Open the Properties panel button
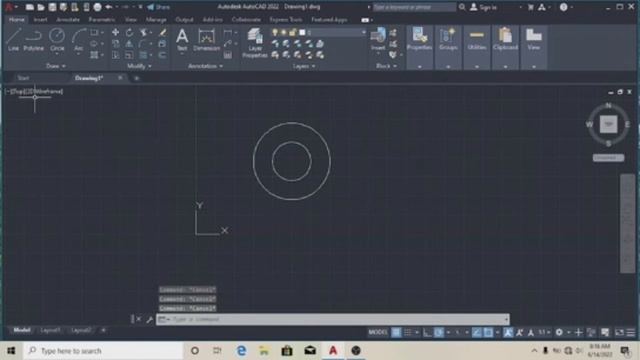Screen dimensions: 640x360 pyautogui.click(x=420, y=47)
